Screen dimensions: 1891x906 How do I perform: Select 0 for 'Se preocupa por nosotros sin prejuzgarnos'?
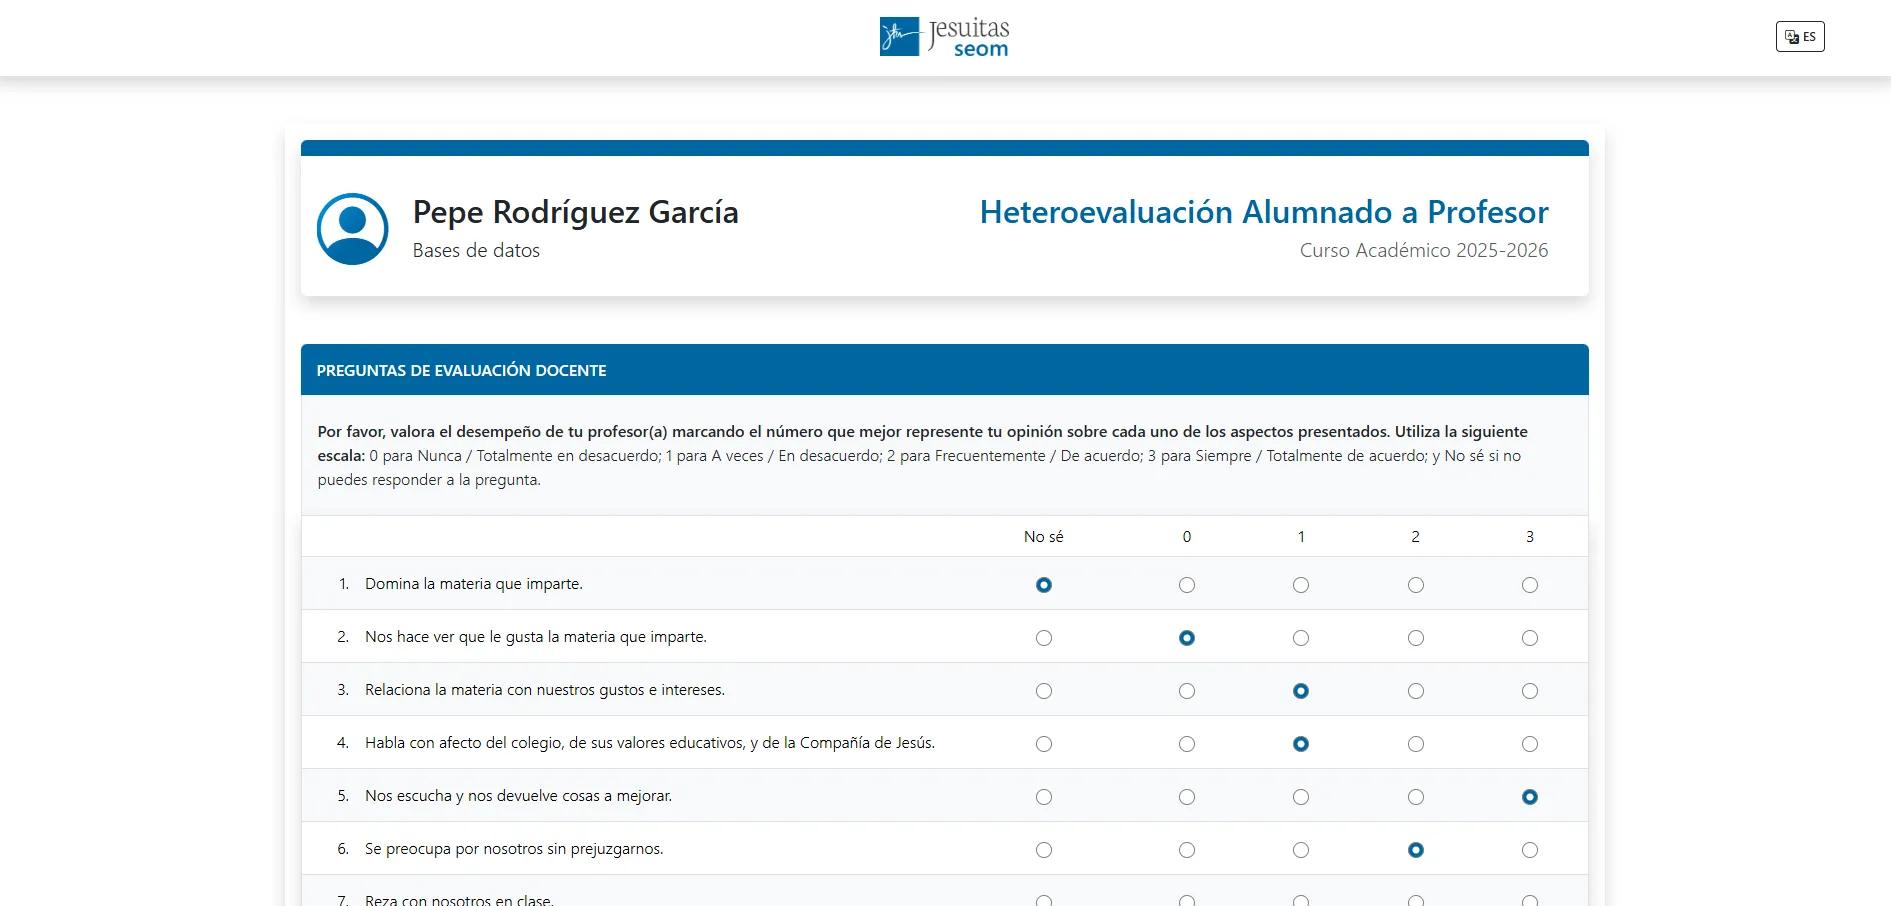(x=1187, y=850)
